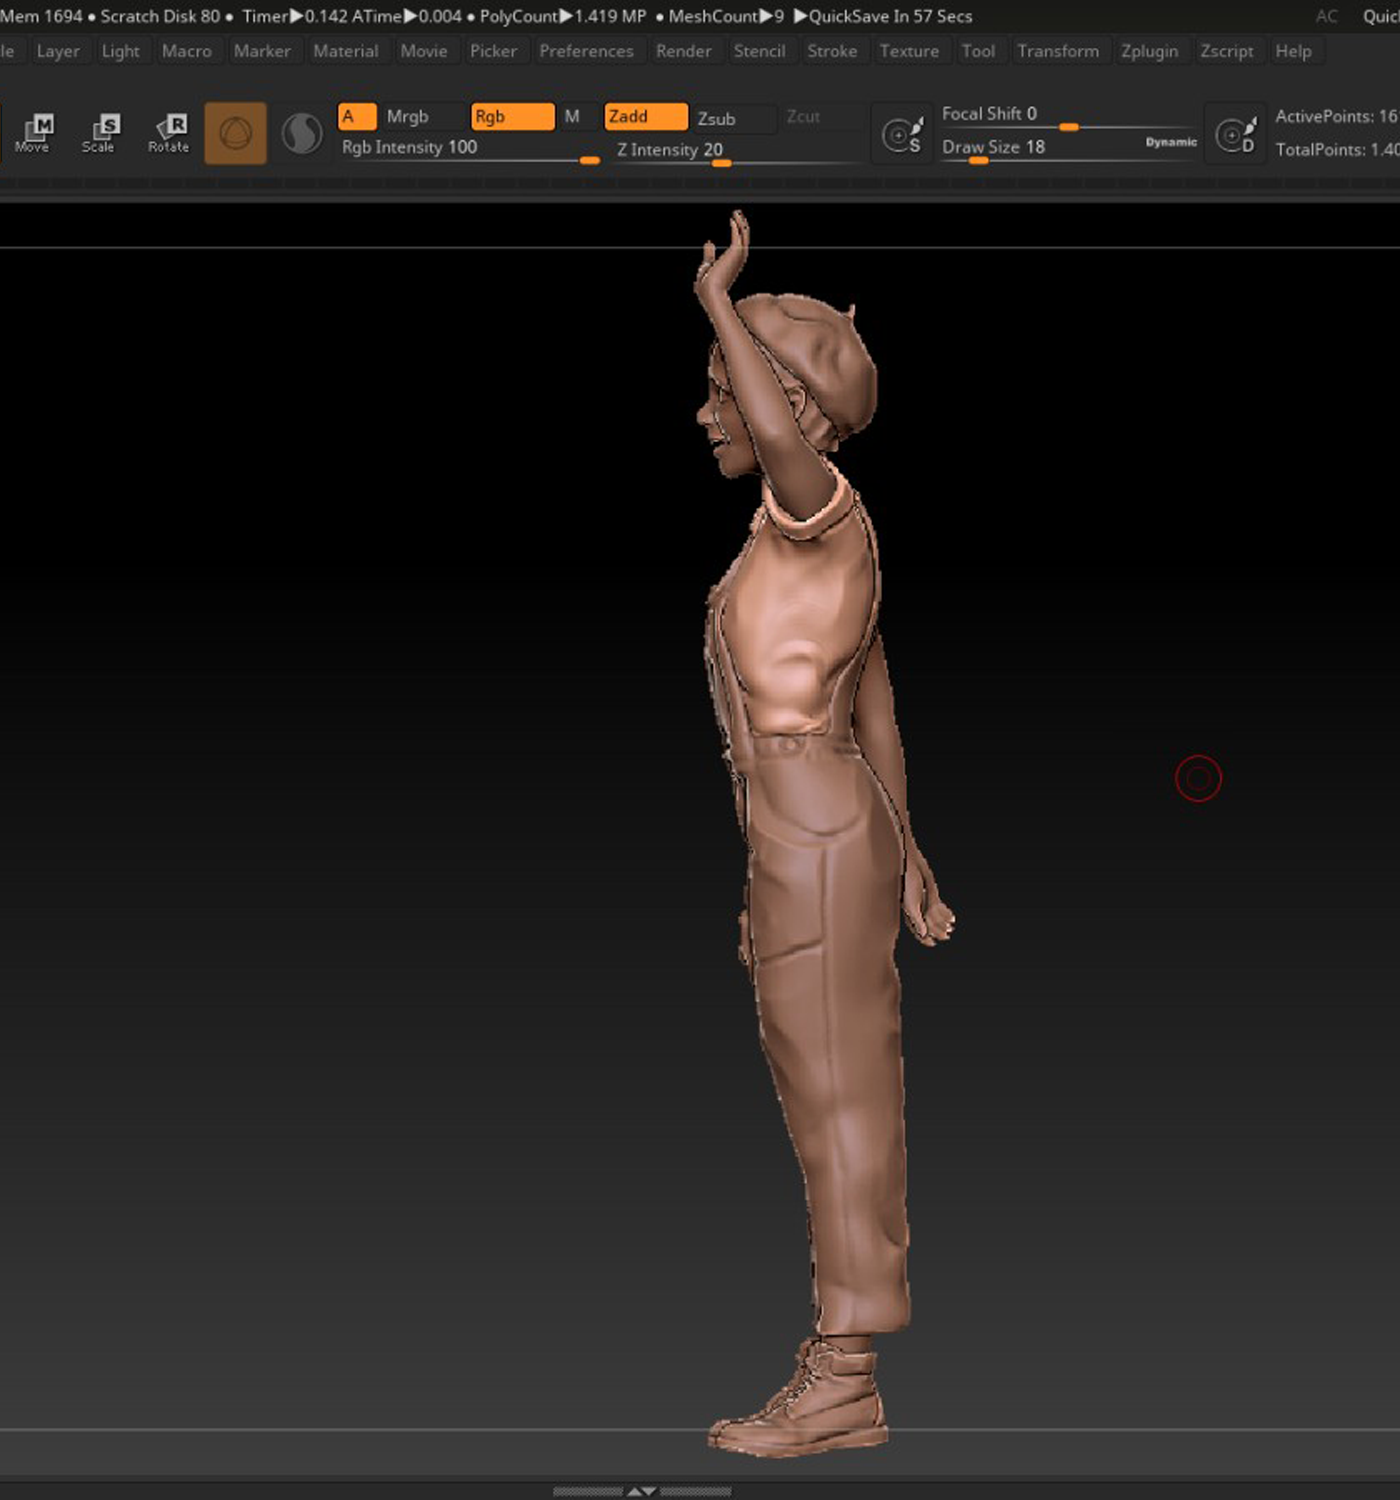
Task: Open the Zplugin menu
Action: click(1150, 51)
